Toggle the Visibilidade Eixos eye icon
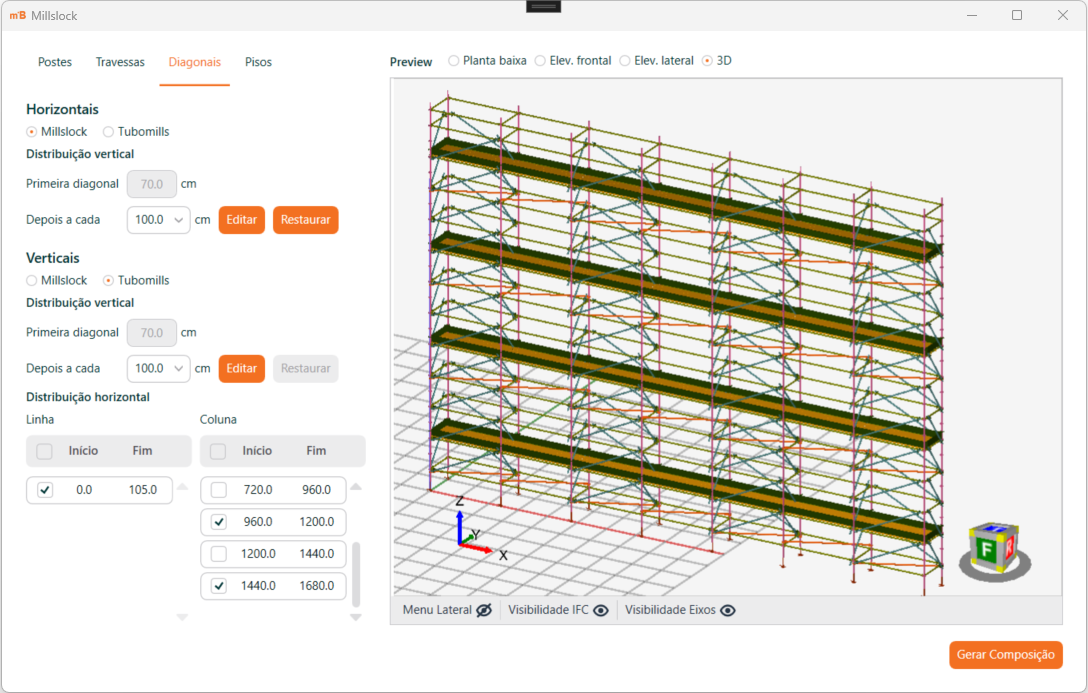 click(x=727, y=610)
